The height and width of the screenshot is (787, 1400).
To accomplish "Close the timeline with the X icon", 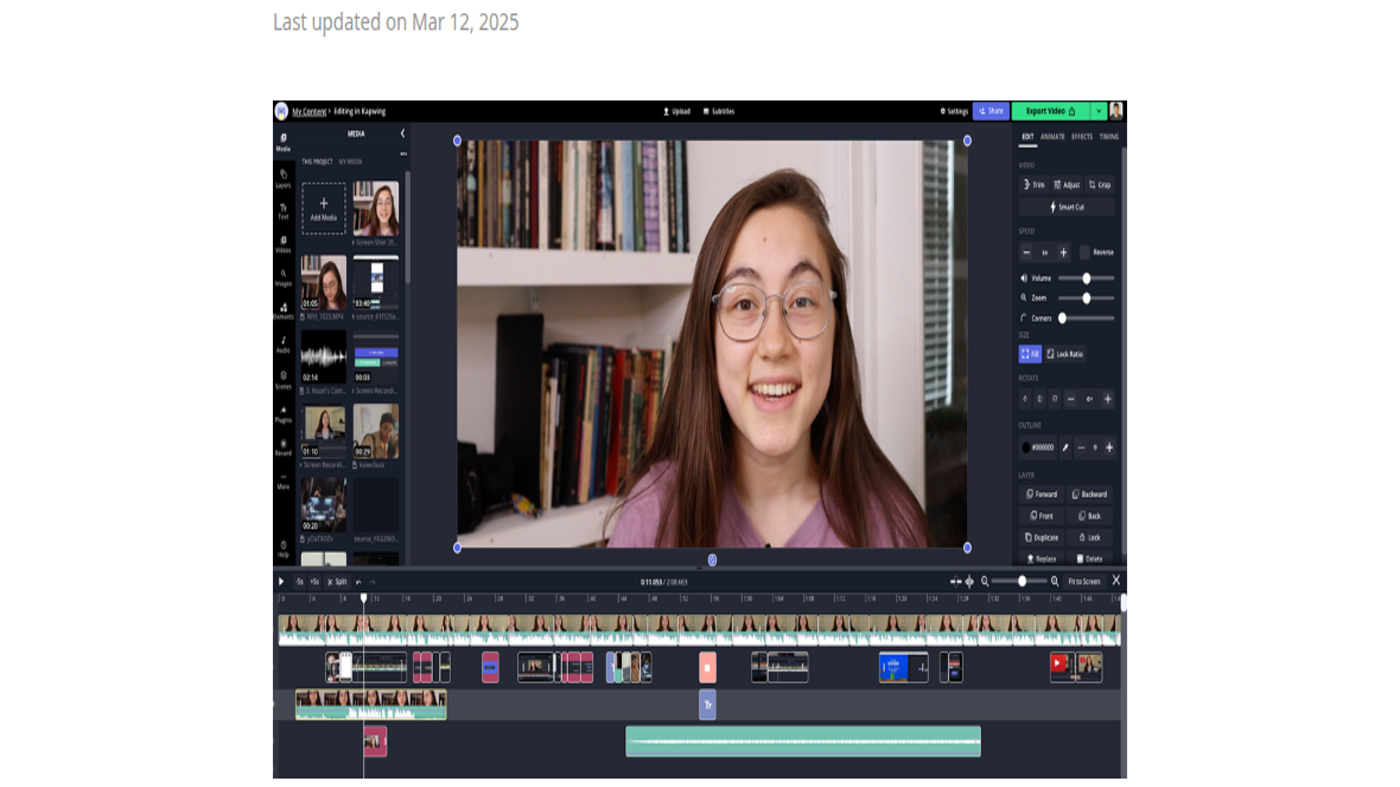I will point(1116,580).
